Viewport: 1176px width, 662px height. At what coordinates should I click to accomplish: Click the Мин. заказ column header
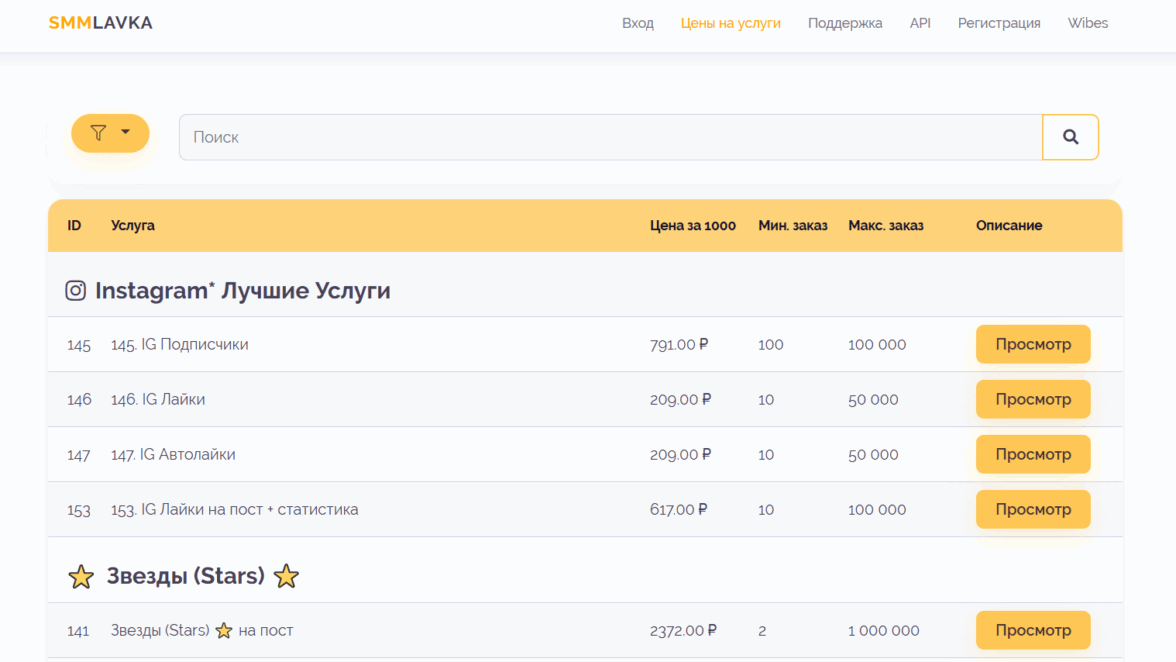click(x=793, y=226)
